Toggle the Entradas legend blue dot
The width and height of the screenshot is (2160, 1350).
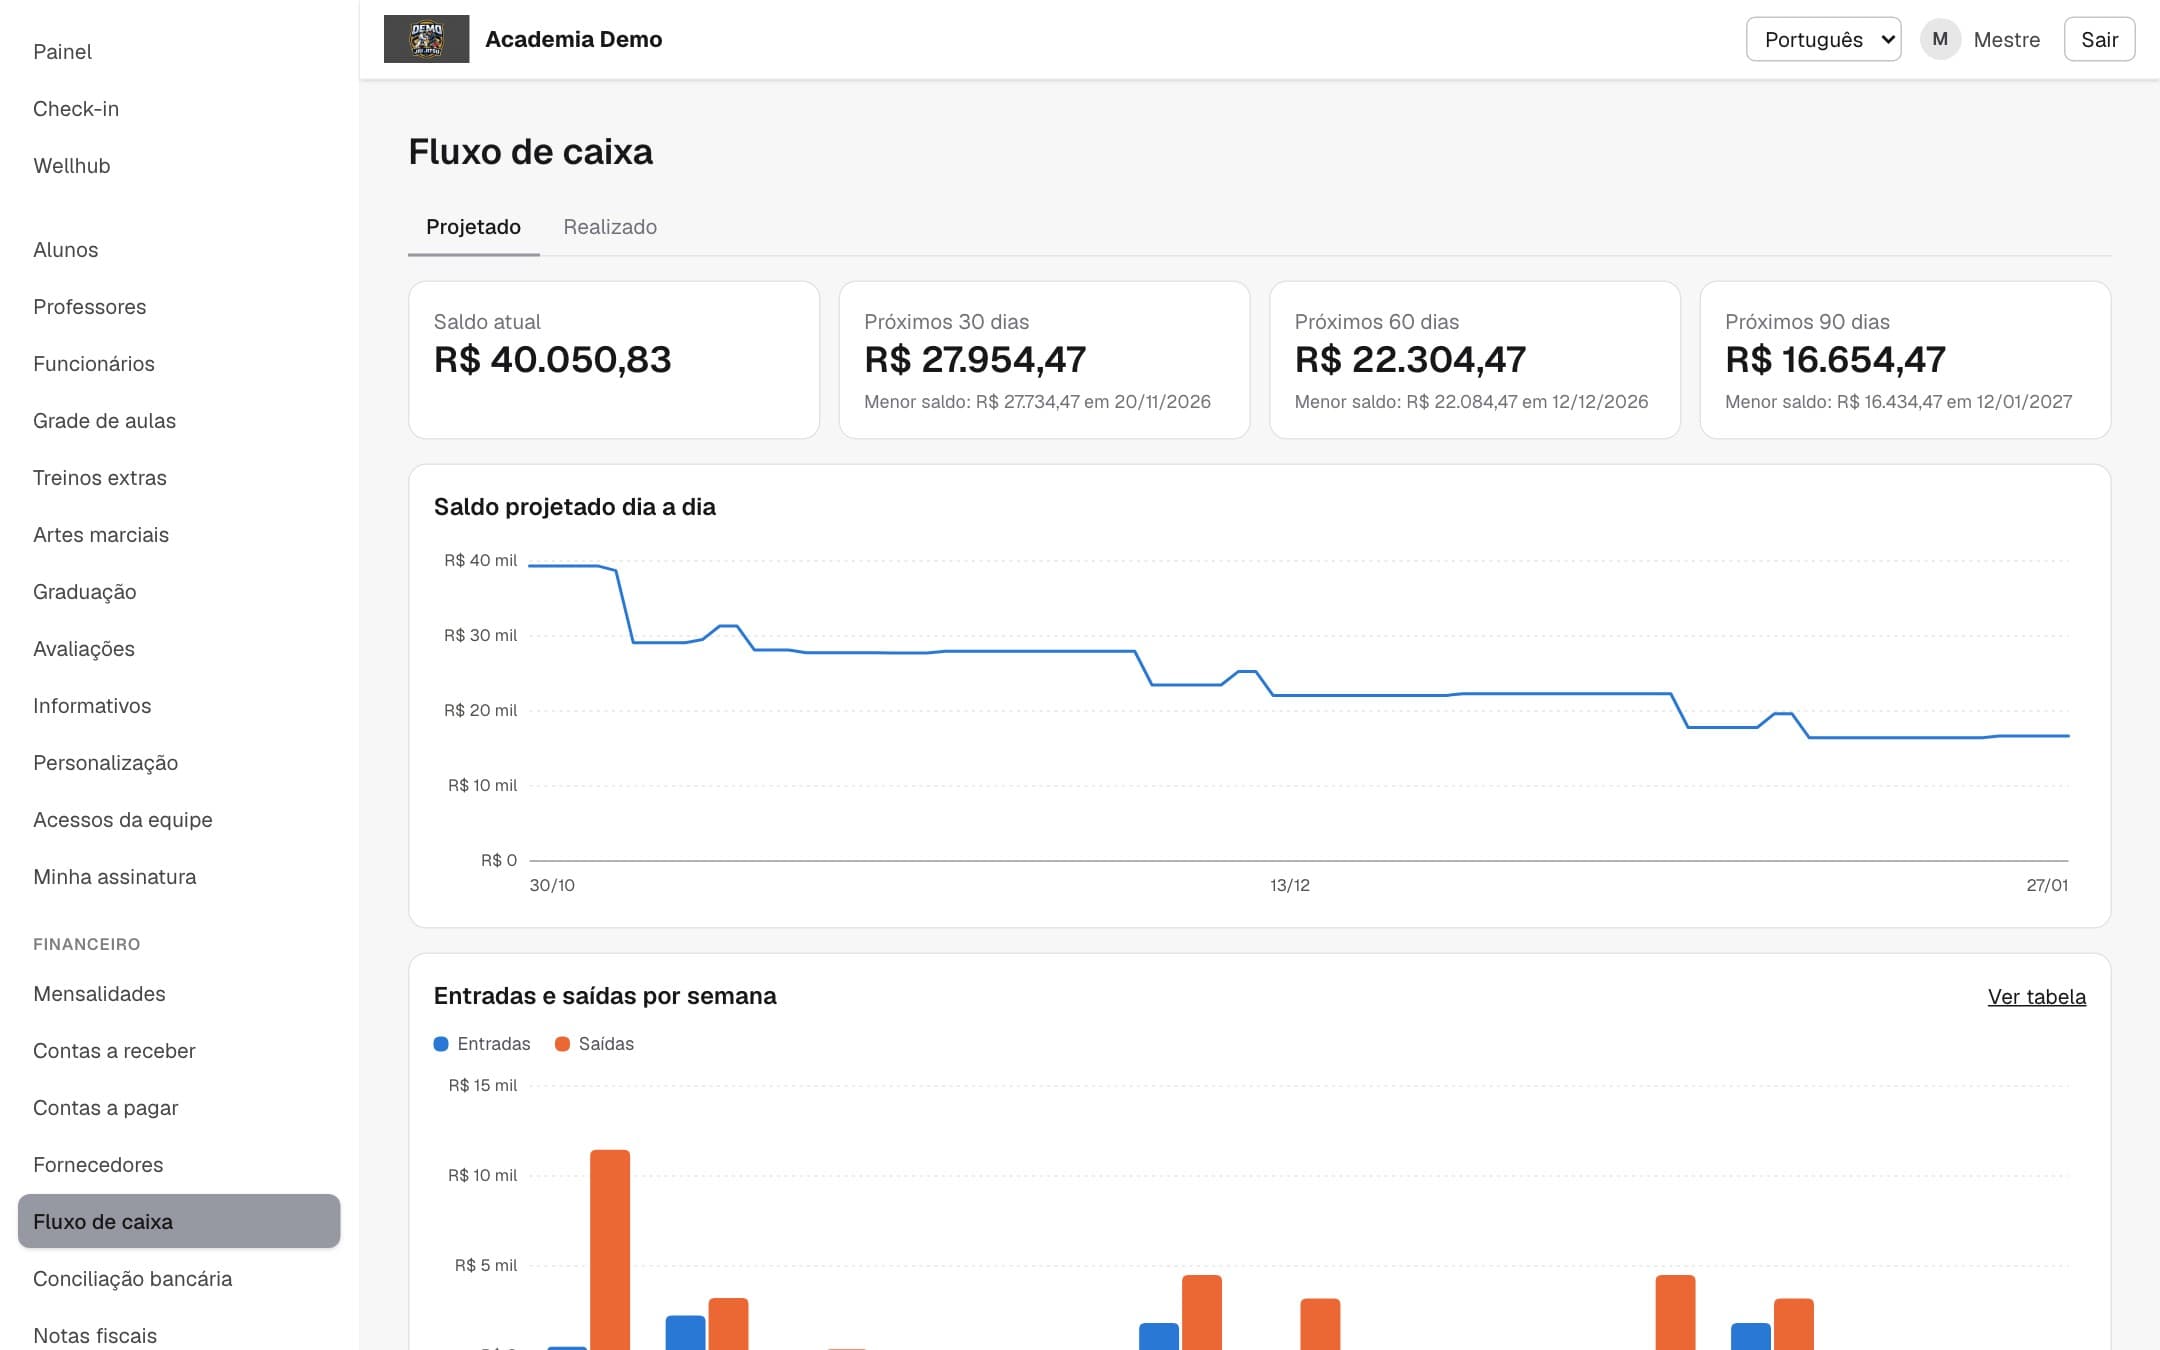pos(441,1044)
